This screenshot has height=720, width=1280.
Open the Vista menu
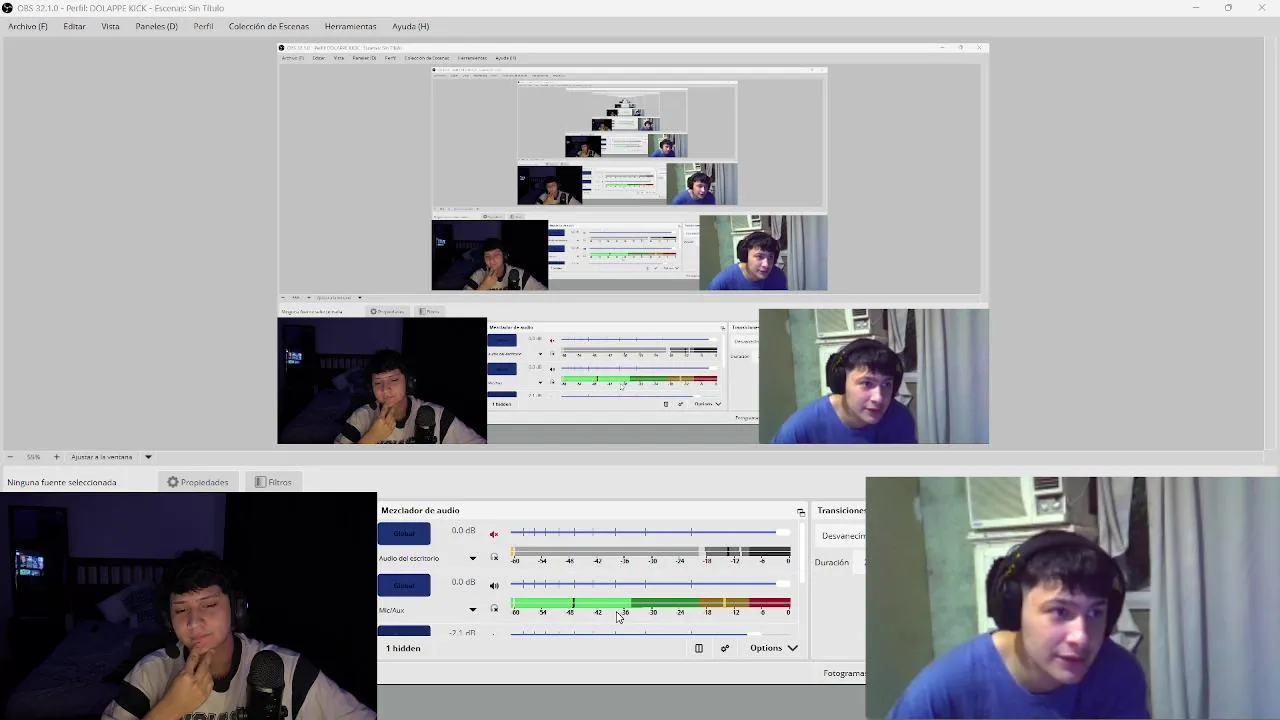pos(110,26)
